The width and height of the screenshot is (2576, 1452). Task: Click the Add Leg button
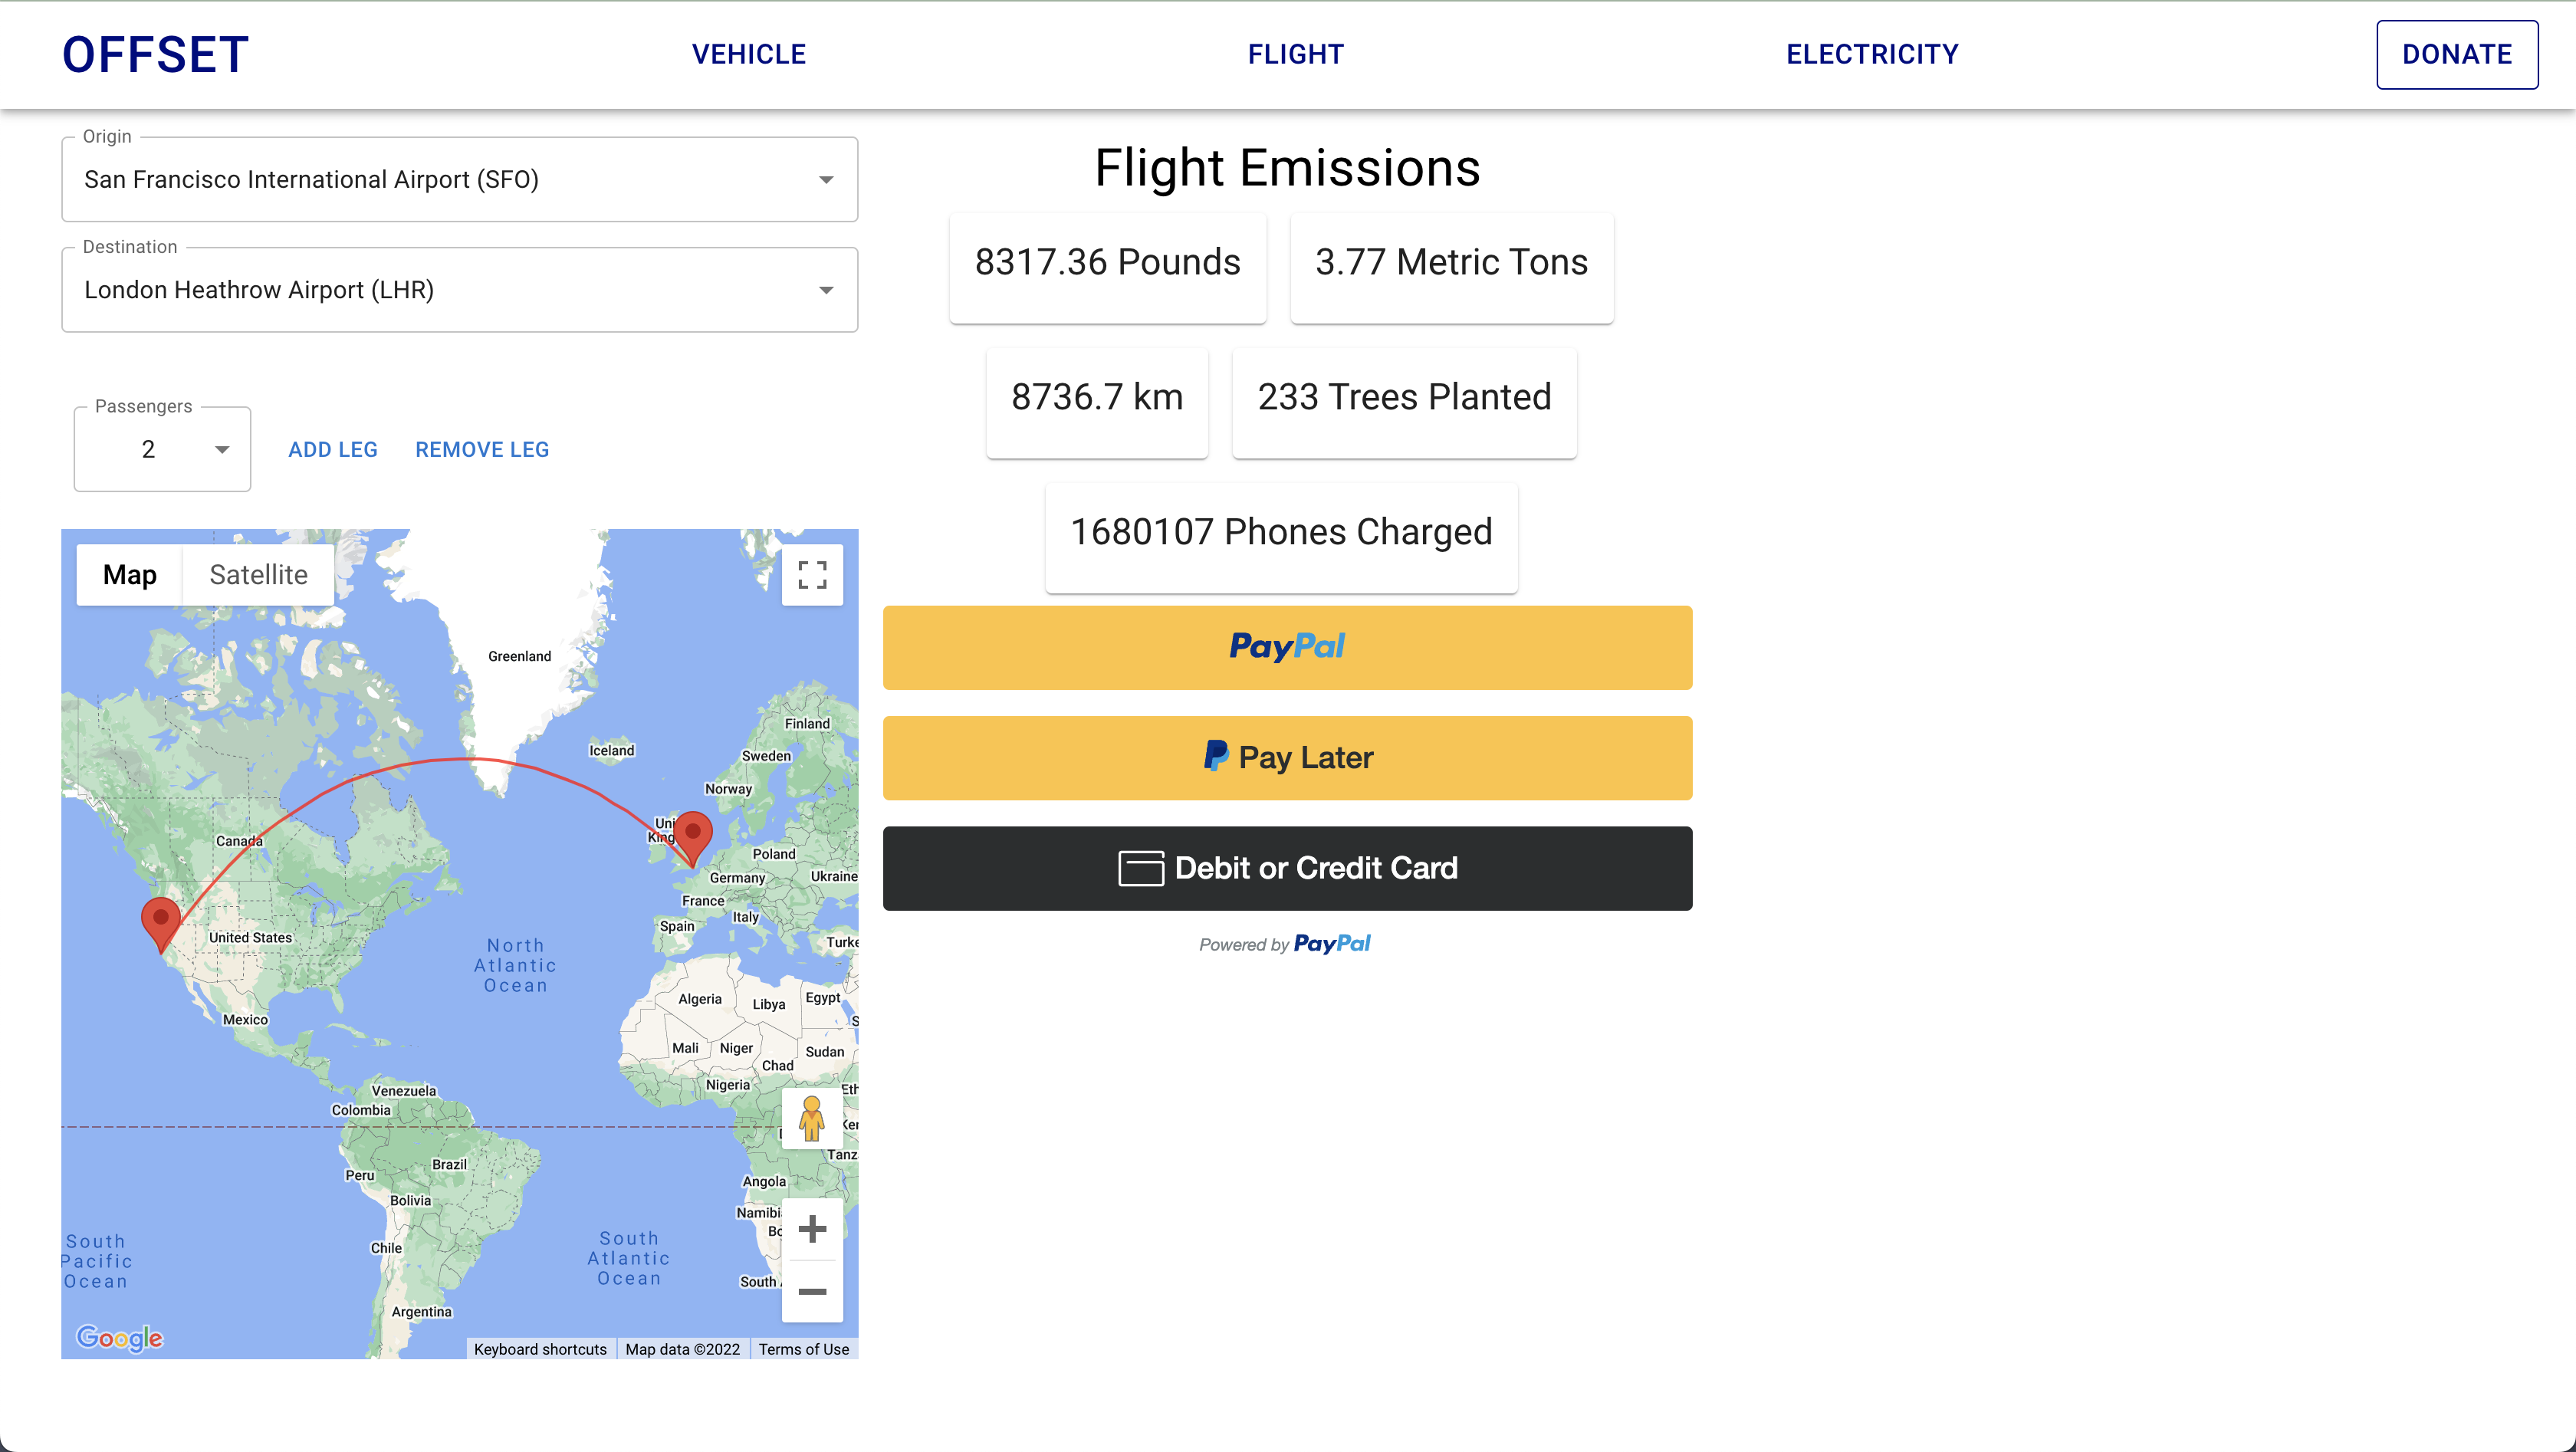click(332, 450)
